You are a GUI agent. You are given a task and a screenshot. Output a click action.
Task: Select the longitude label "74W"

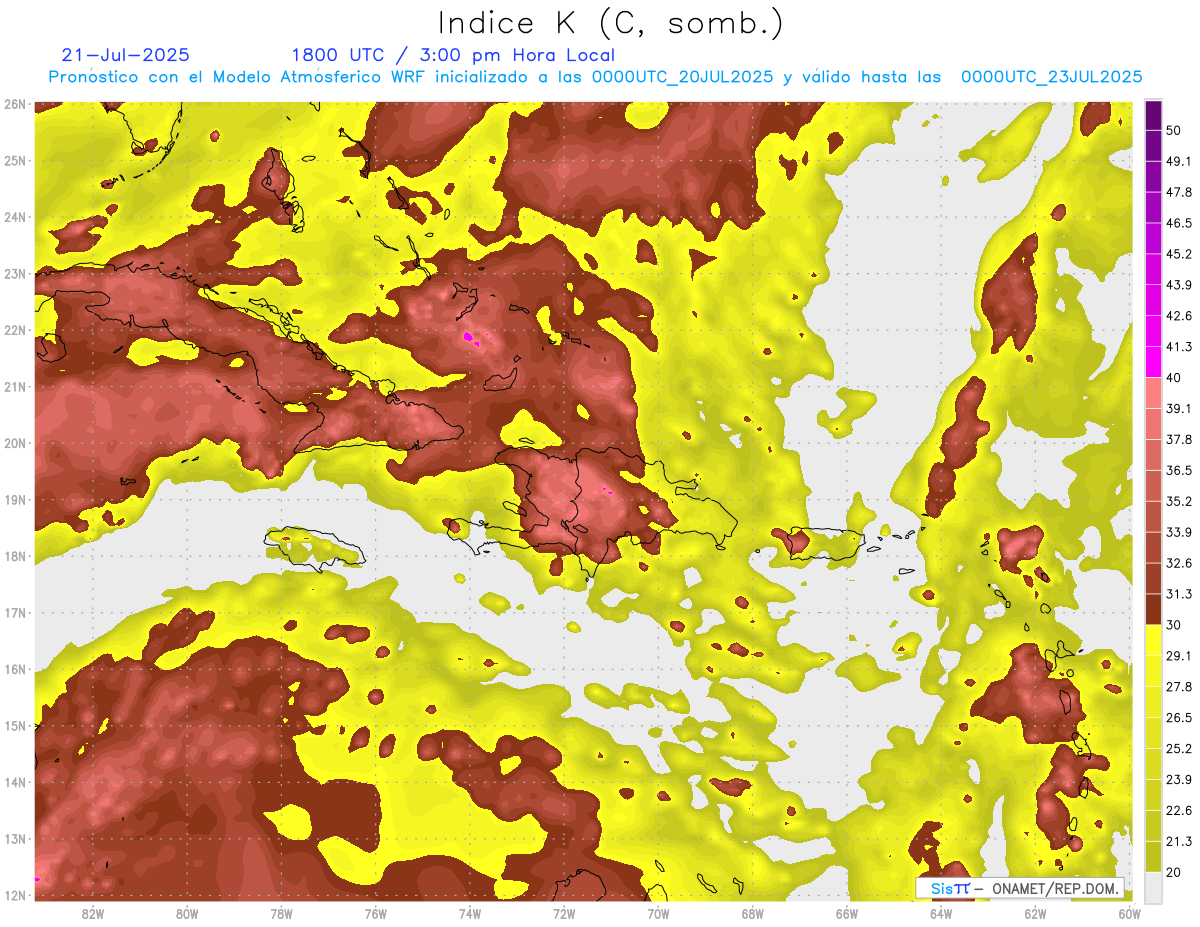pyautogui.click(x=470, y=913)
